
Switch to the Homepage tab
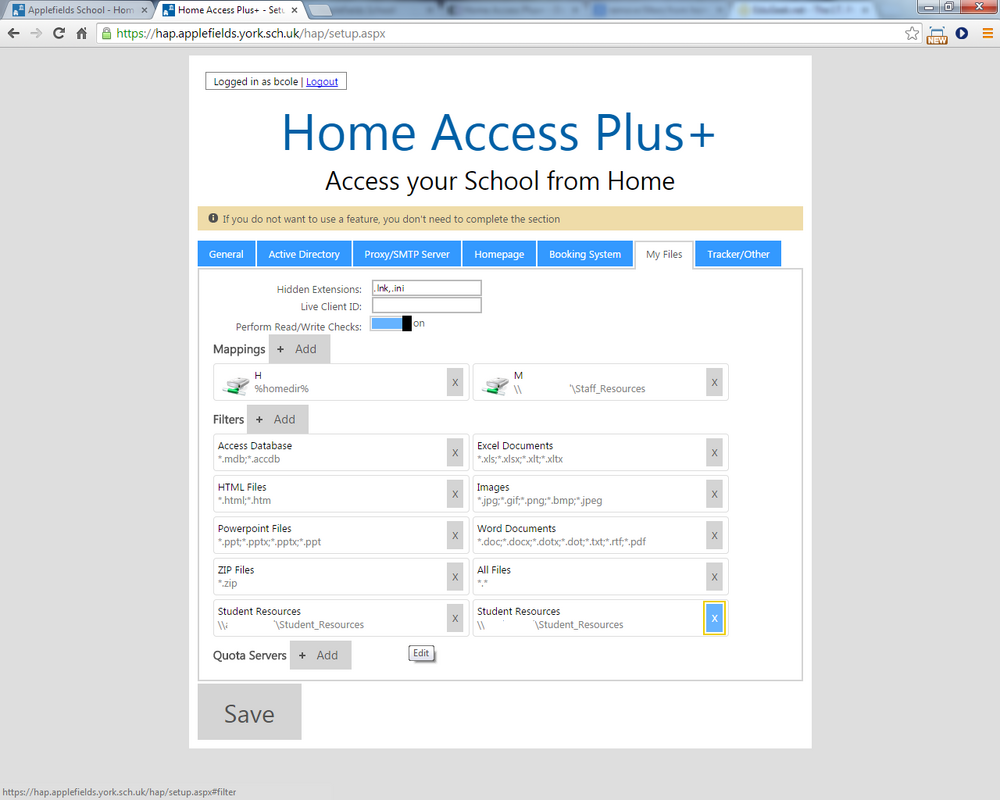point(499,254)
